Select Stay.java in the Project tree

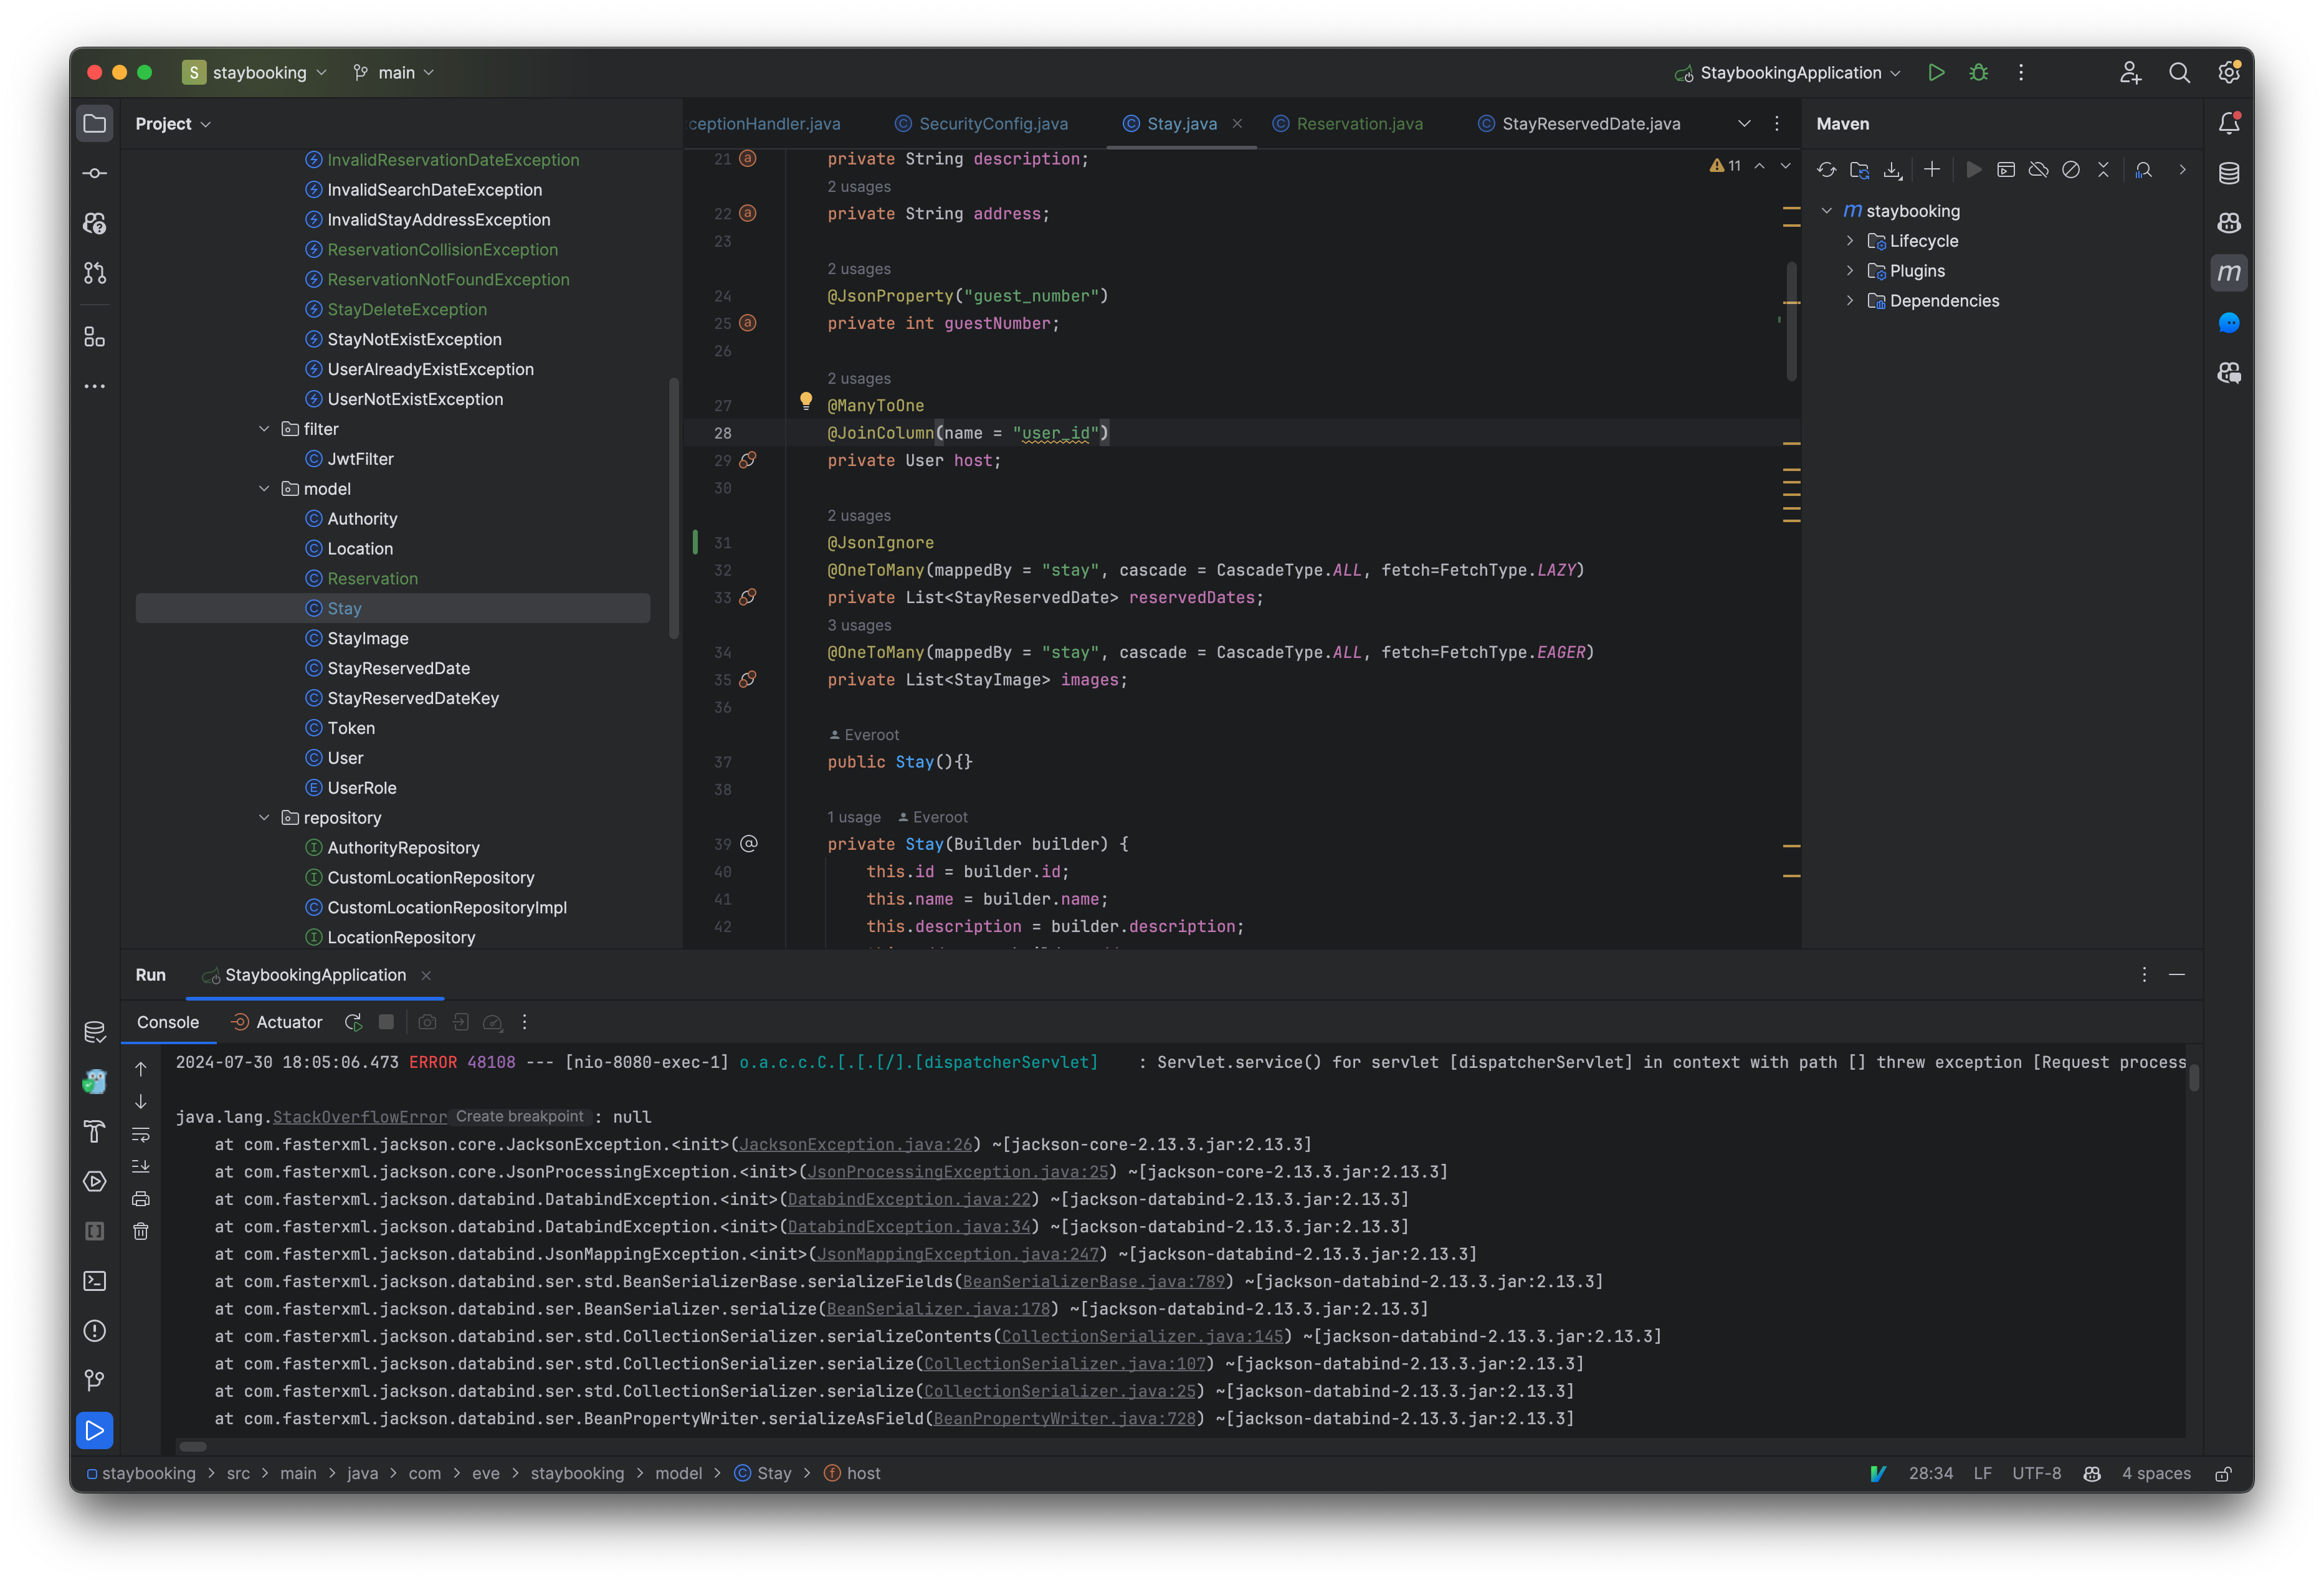point(344,607)
